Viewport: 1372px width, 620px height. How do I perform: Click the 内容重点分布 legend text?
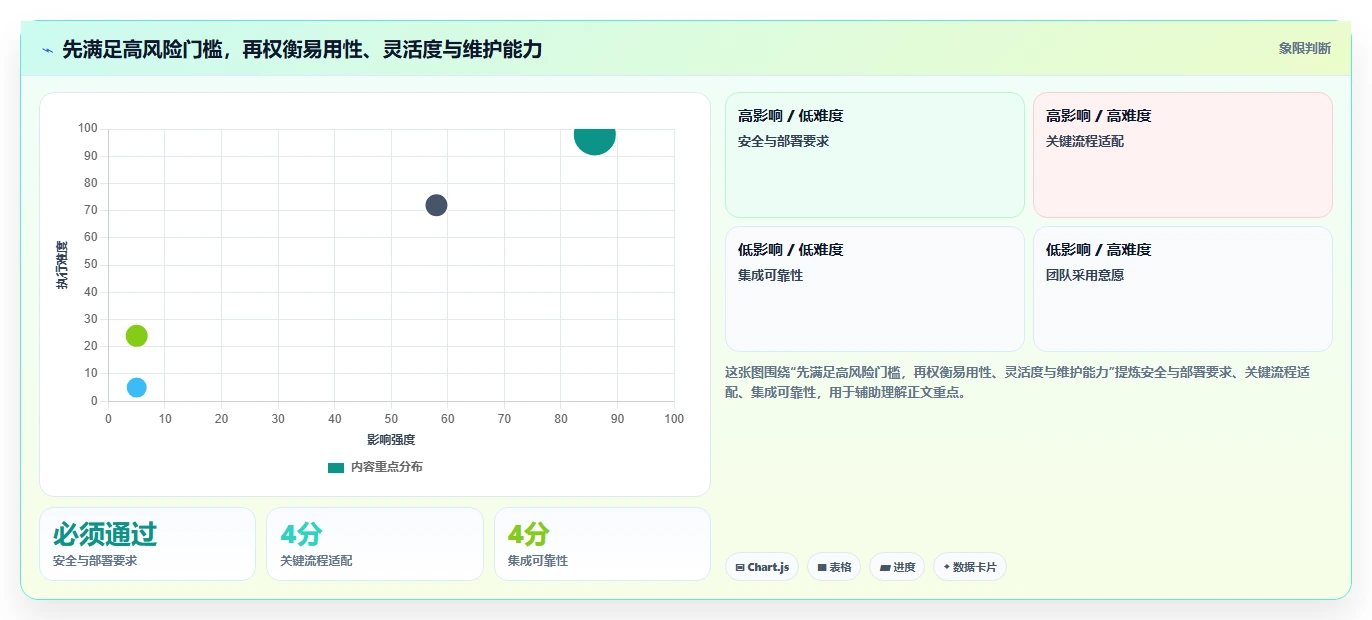[386, 467]
